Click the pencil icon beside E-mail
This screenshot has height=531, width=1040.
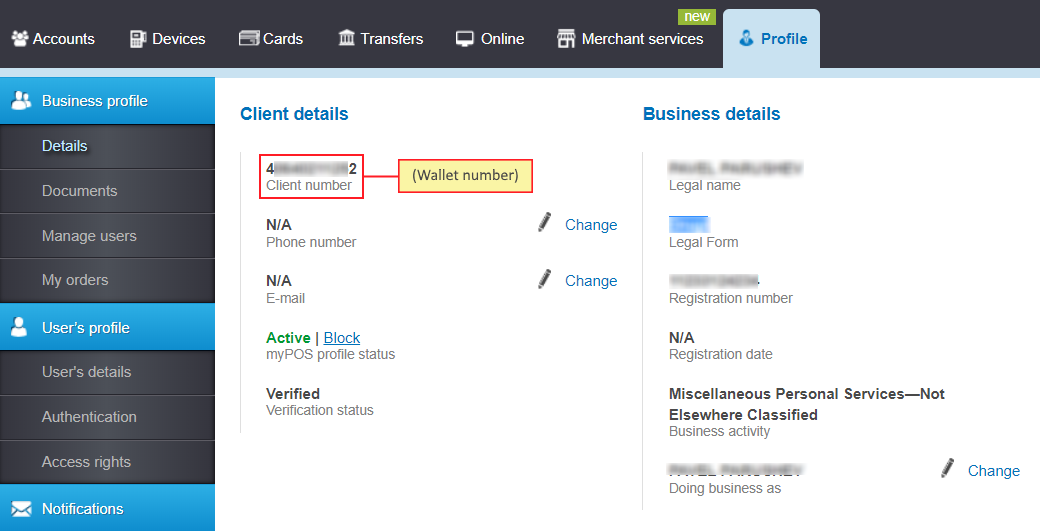[x=545, y=279]
